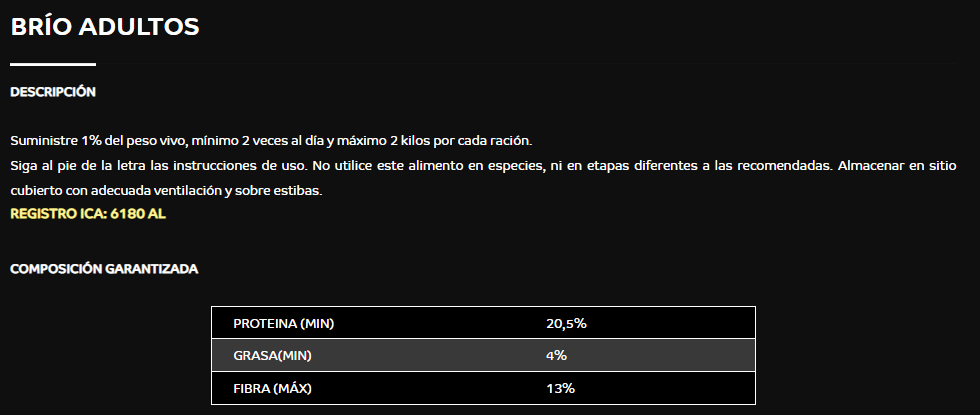Click the 20,5% protein value

pyautogui.click(x=566, y=324)
